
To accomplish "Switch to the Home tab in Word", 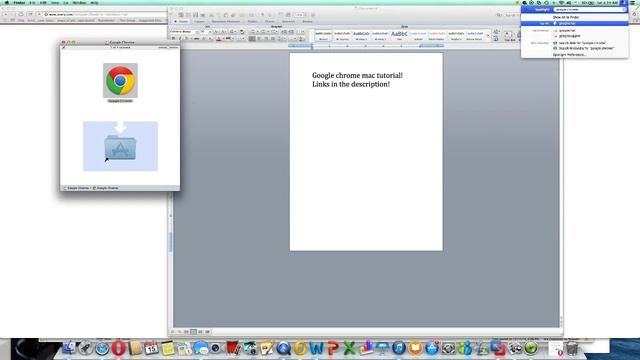I will [181, 21].
